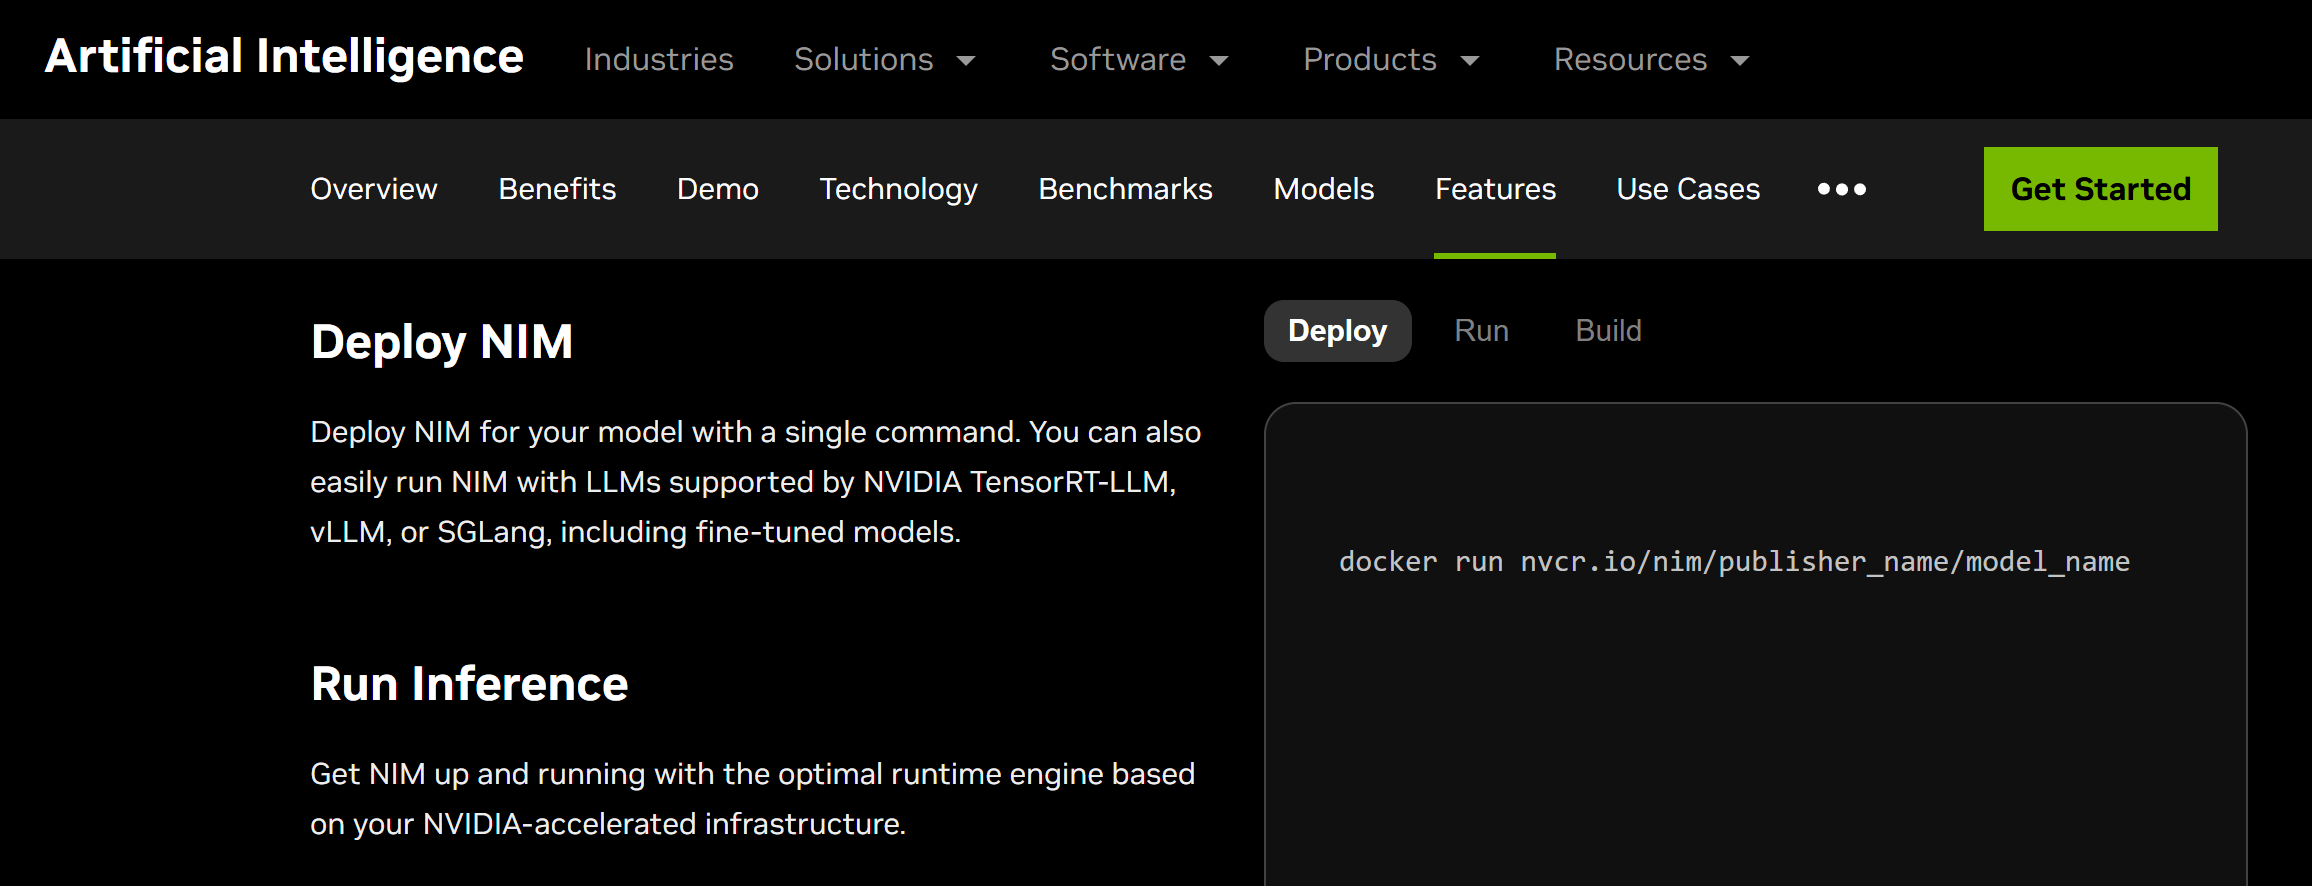Expand the Products dropdown menu
Image resolution: width=2312 pixels, height=886 pixels.
tap(1390, 60)
